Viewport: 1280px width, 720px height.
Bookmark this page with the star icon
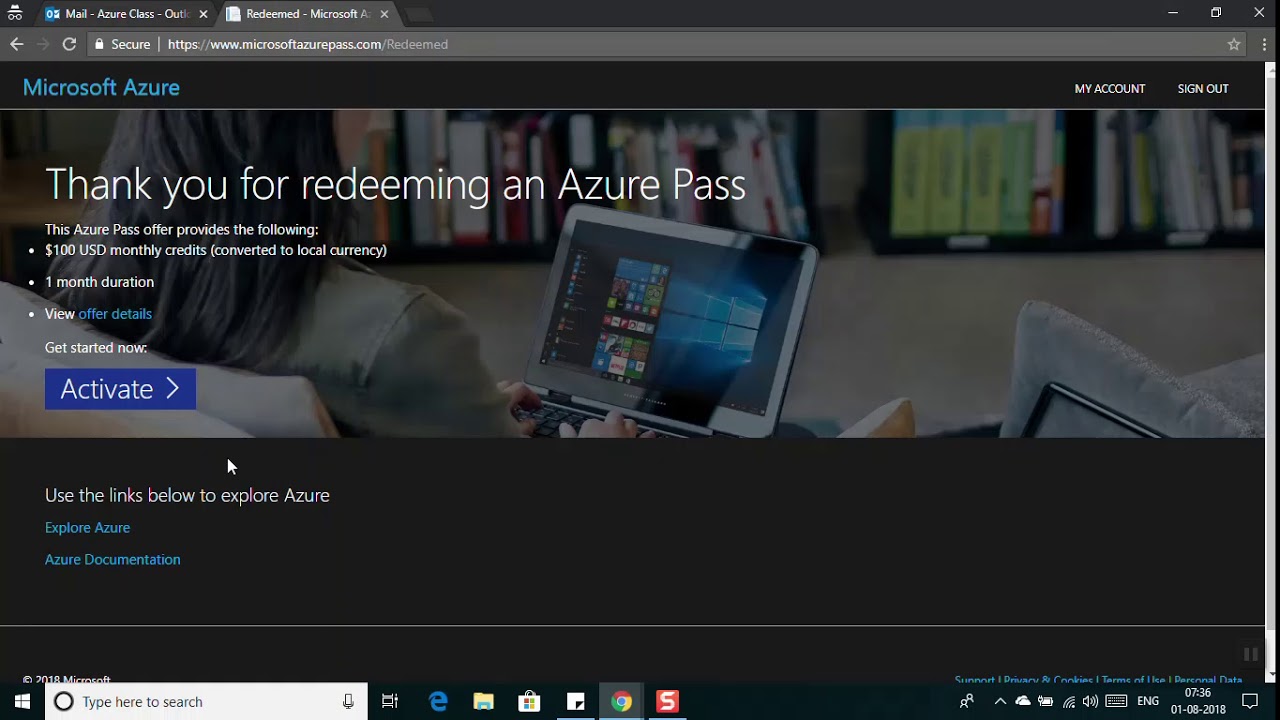click(x=1234, y=44)
